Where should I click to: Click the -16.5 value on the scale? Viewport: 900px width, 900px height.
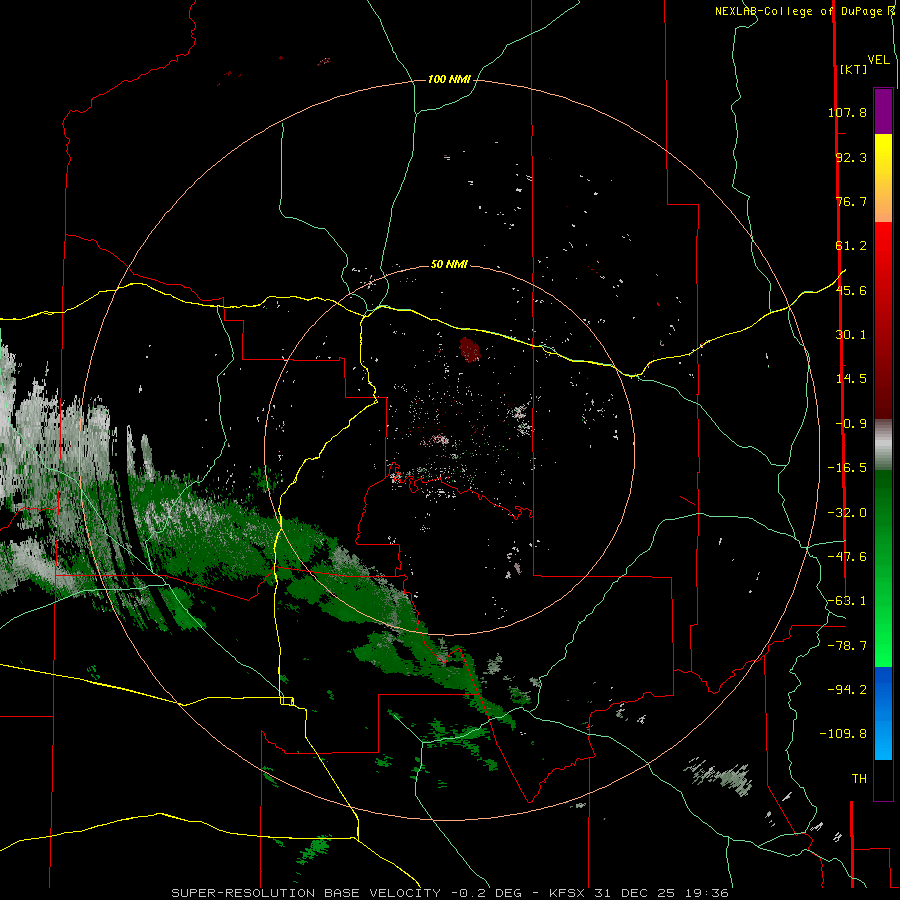point(847,468)
